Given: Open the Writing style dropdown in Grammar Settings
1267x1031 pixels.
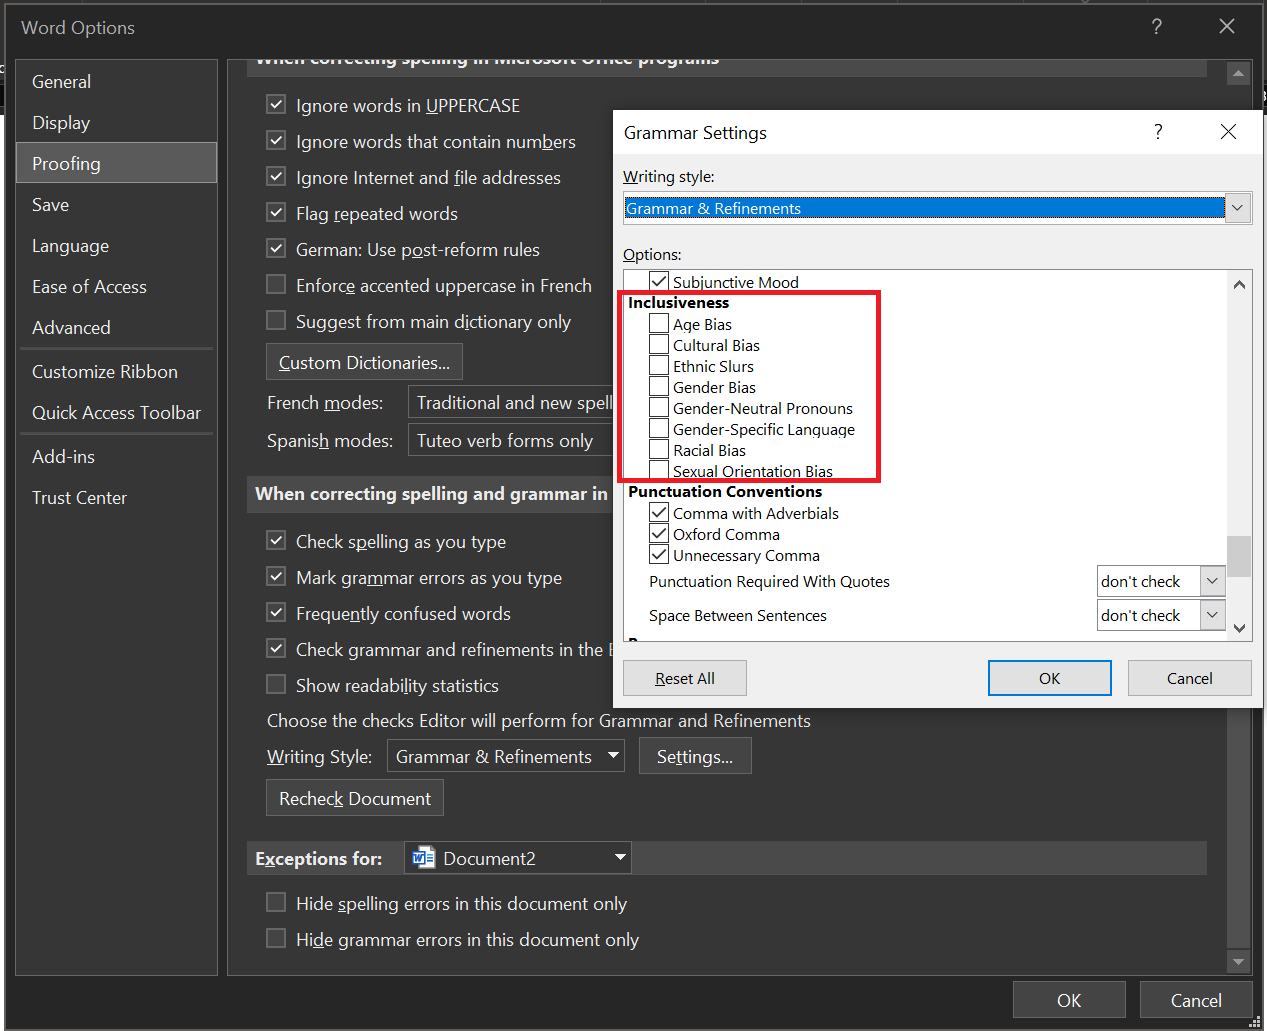Looking at the screenshot, I should [x=1237, y=207].
